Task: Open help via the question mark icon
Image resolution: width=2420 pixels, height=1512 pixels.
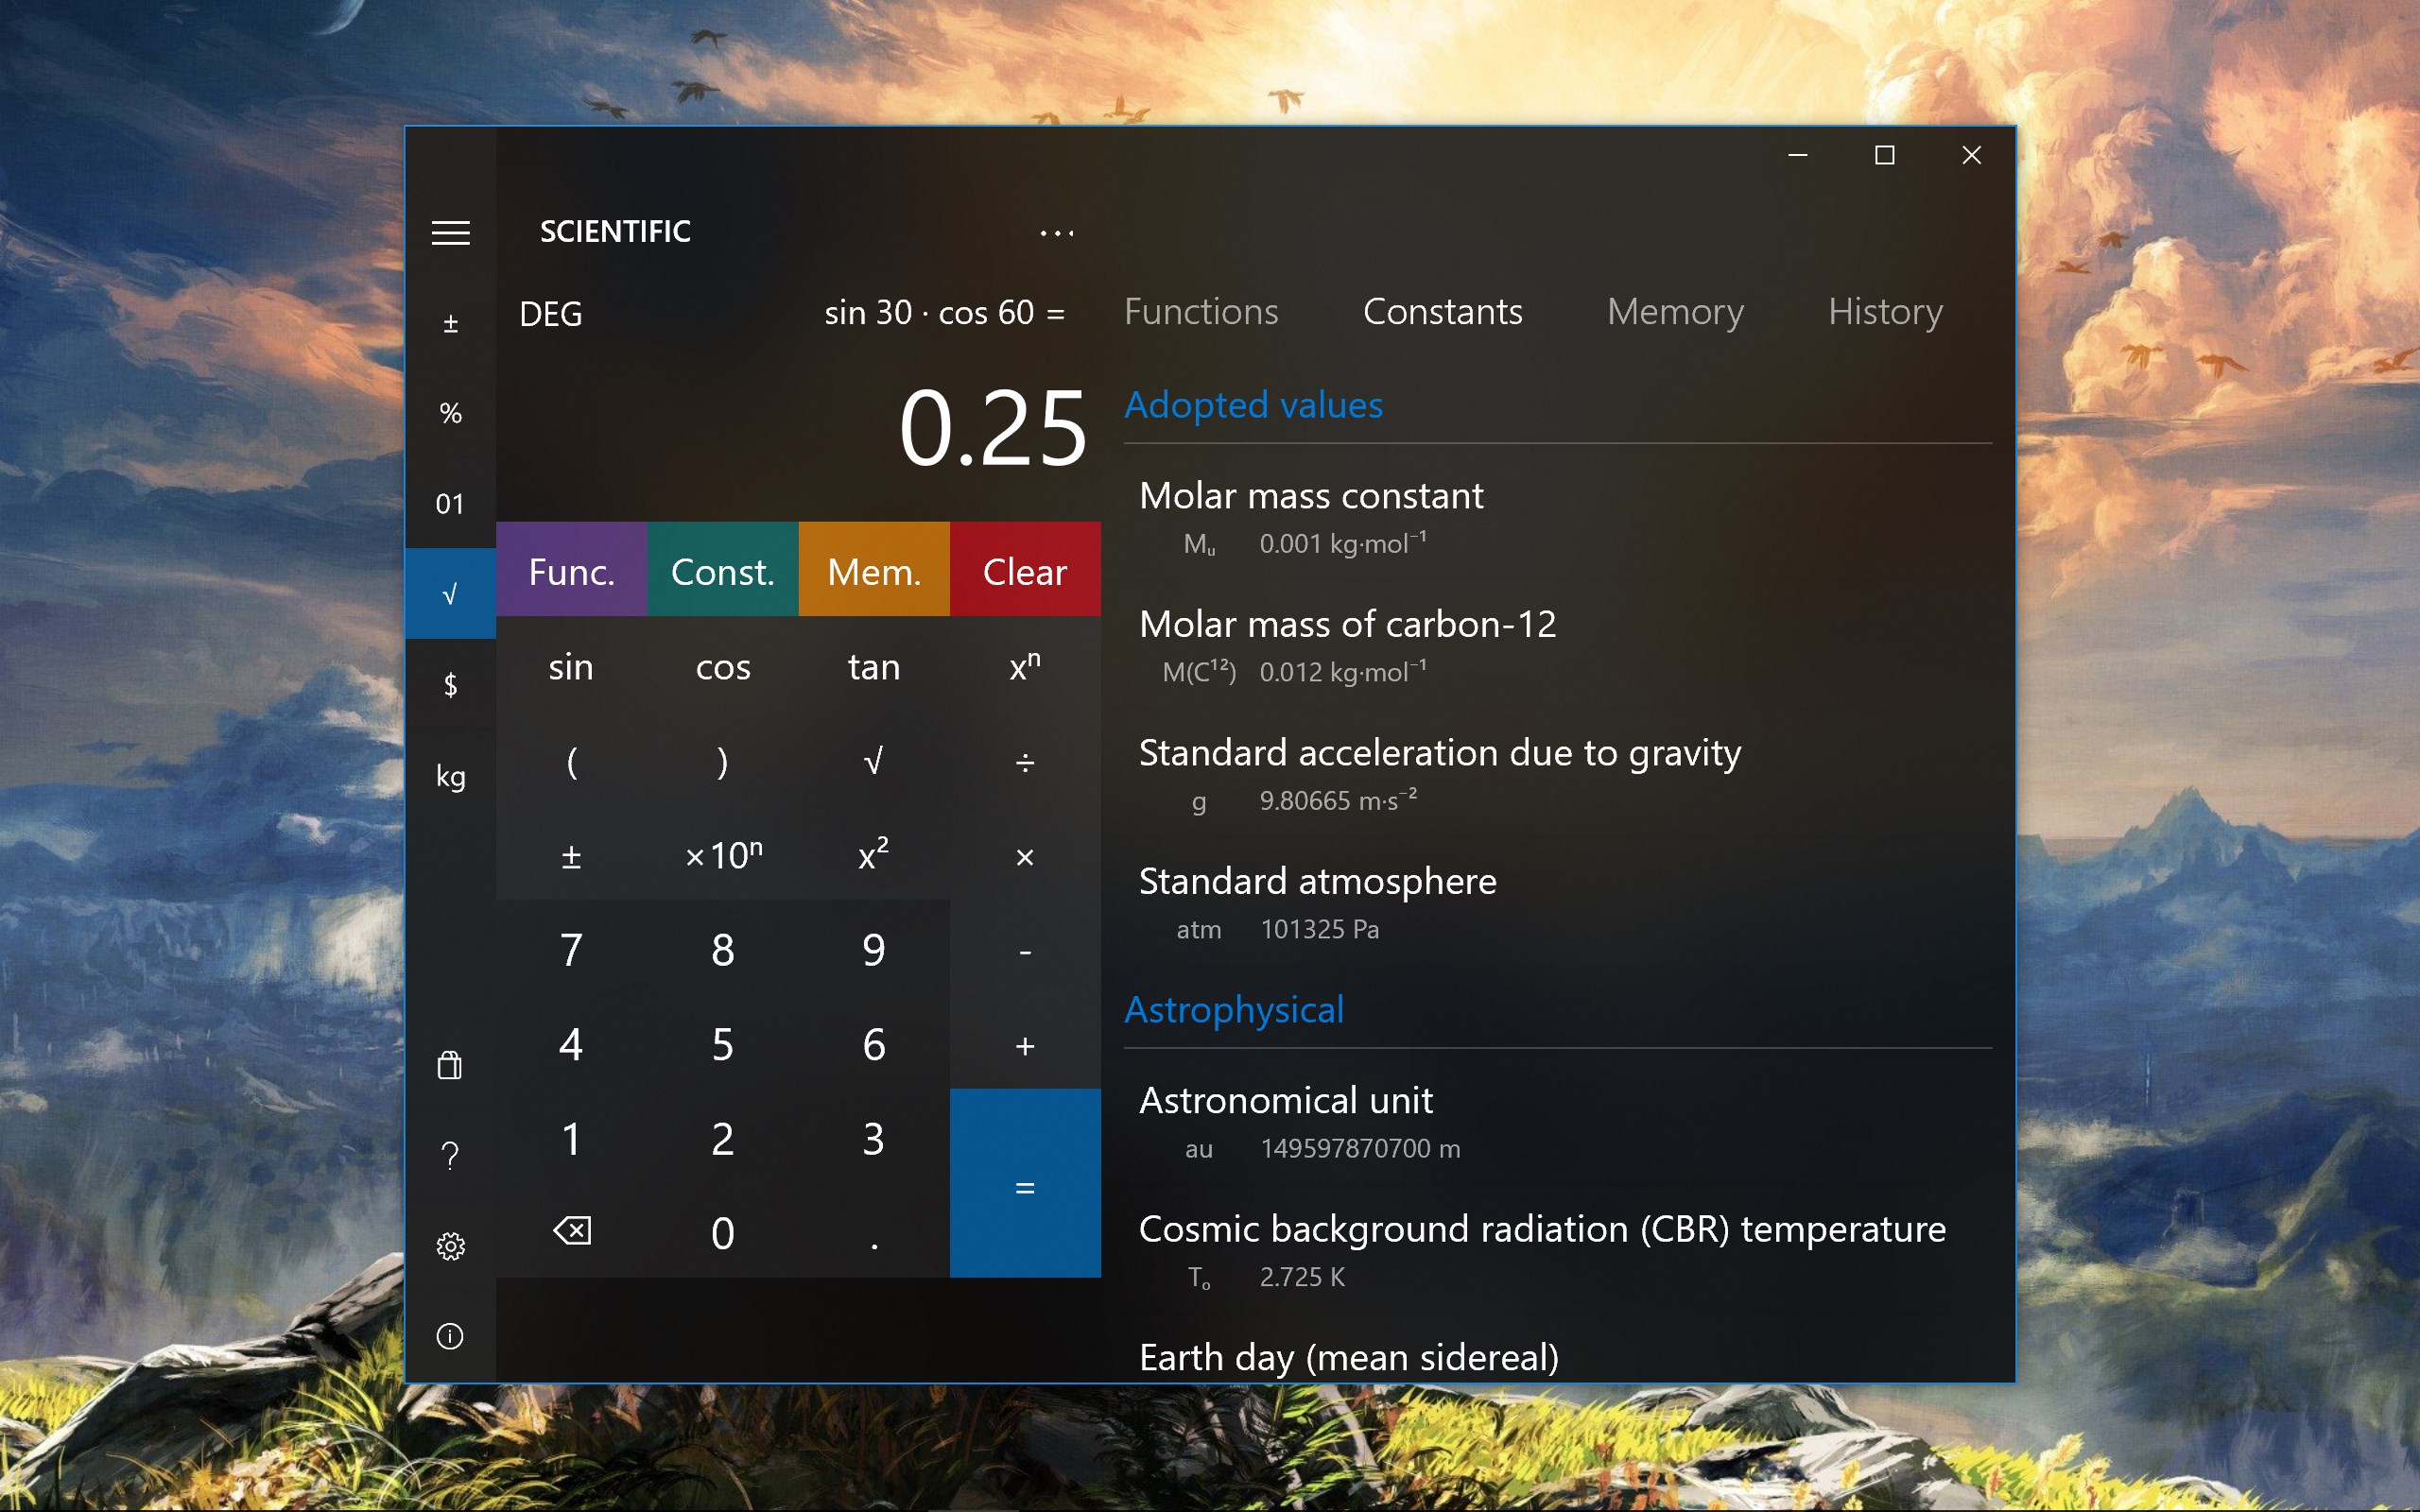Action: click(x=452, y=1154)
